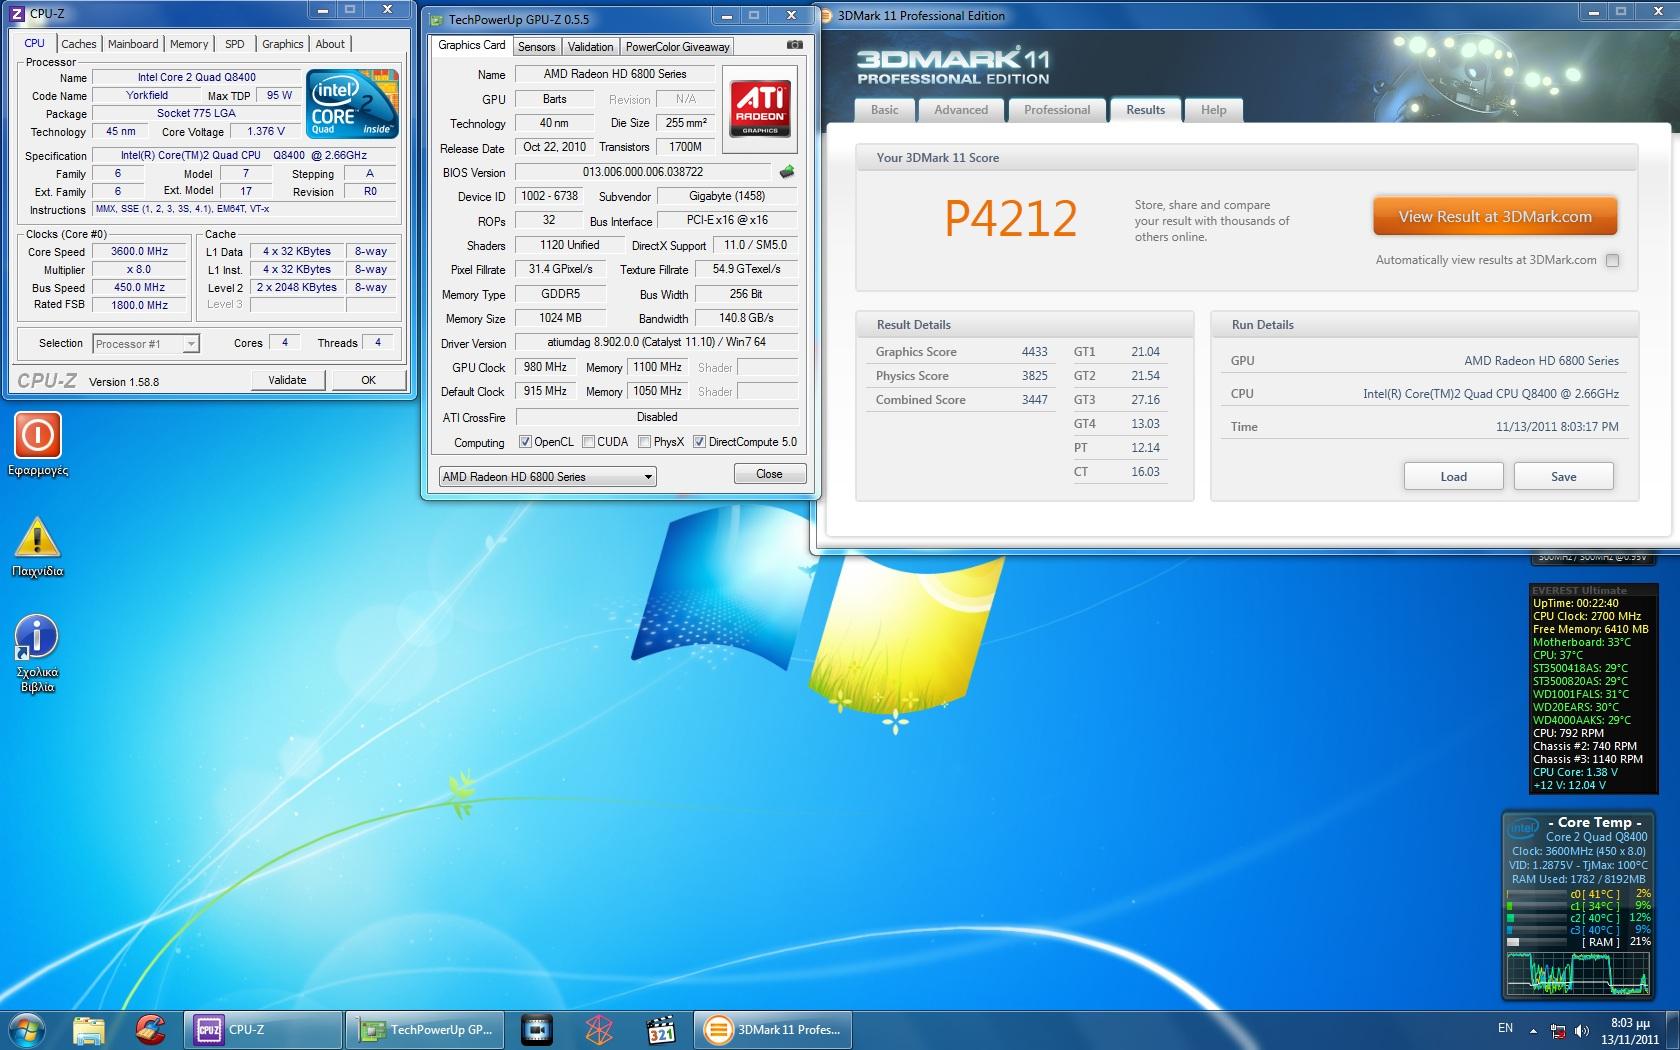Enable automatically view results at 3DMark.com
This screenshot has width=1680, height=1050.
[x=1612, y=260]
